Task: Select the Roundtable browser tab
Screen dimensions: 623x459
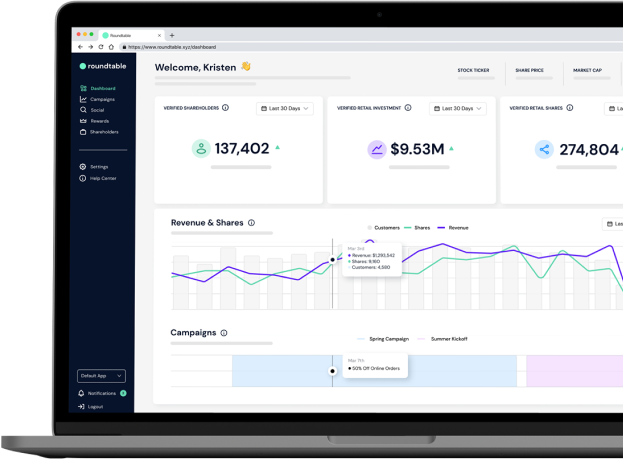Action: [132, 35]
